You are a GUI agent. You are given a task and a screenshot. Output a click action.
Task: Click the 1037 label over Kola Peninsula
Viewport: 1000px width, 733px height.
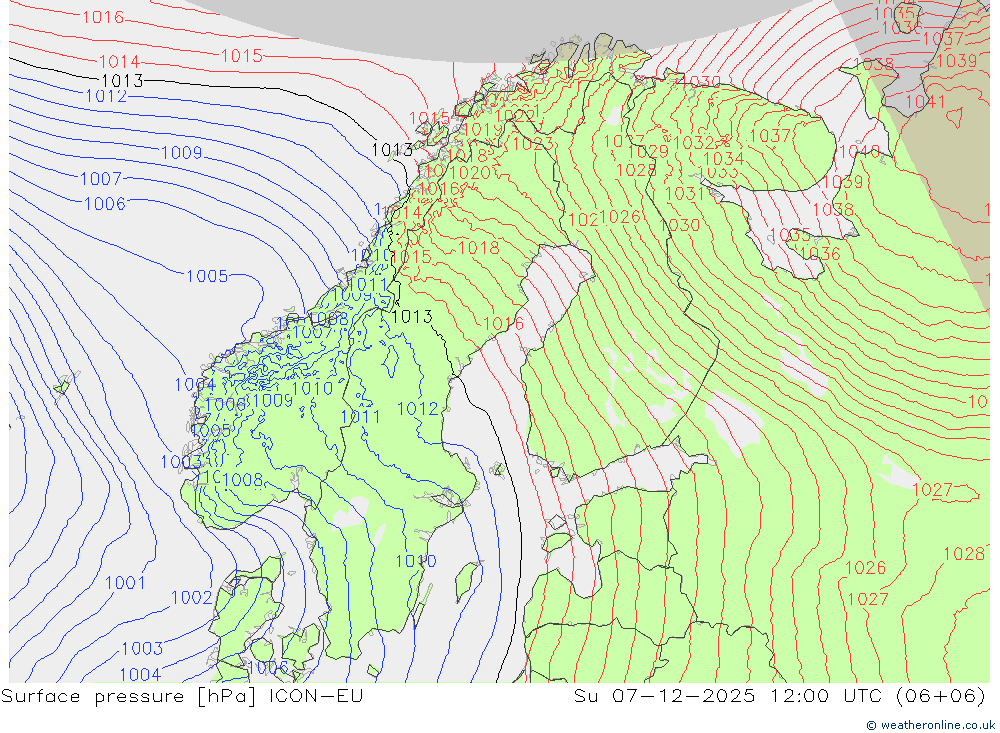pos(770,136)
